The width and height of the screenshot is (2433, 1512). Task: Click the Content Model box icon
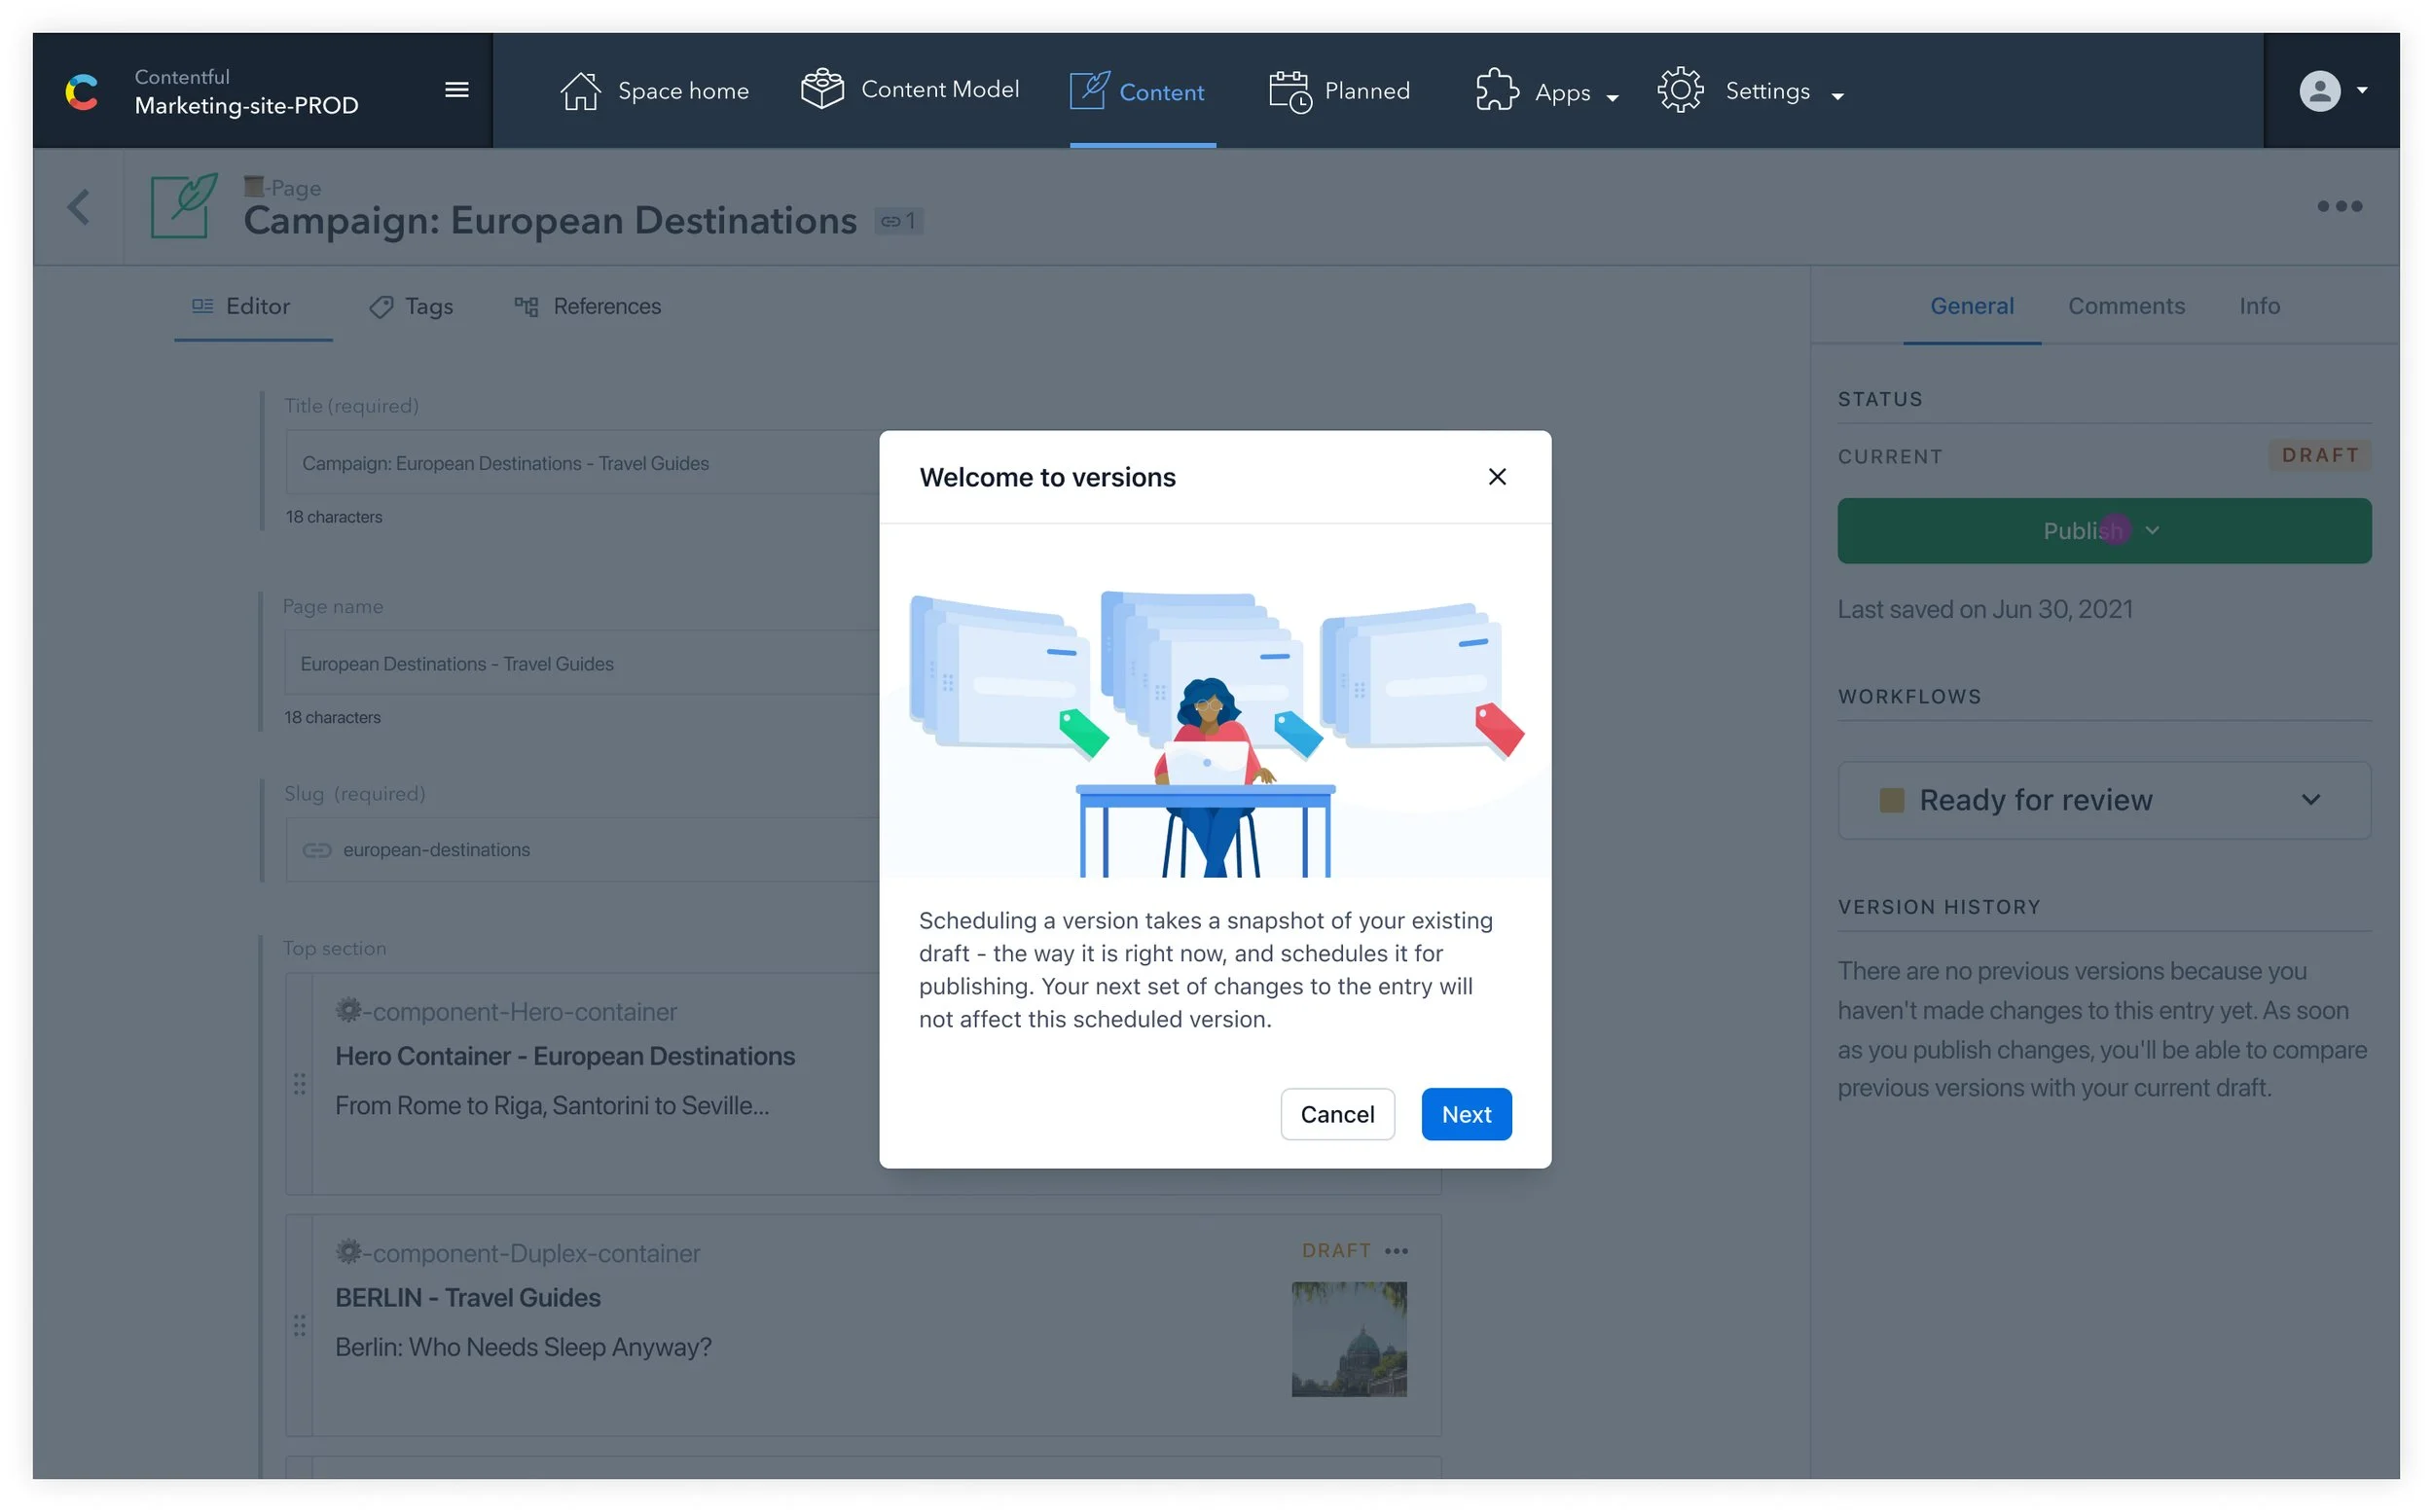pos(822,89)
